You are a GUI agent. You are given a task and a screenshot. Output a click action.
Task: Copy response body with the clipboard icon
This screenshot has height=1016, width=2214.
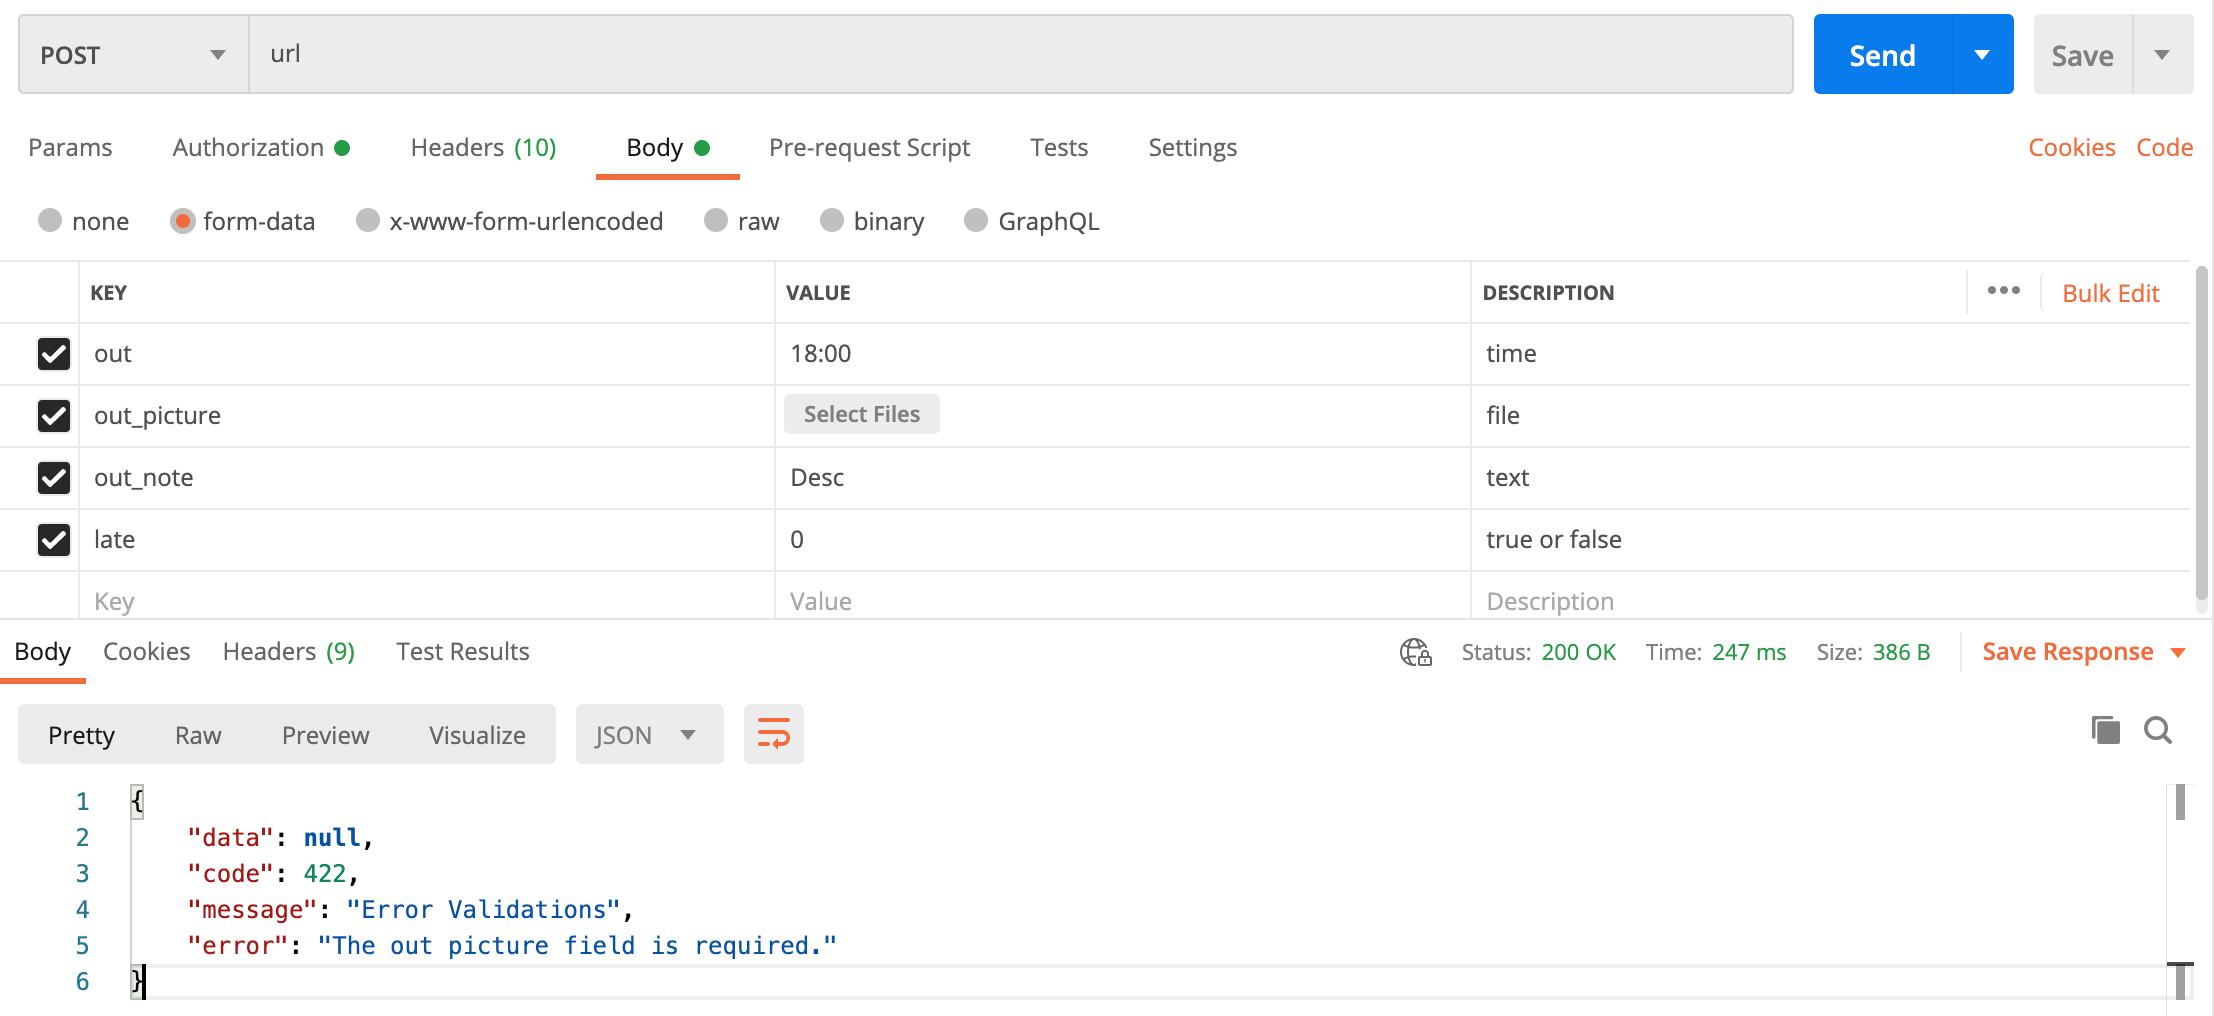point(2105,730)
